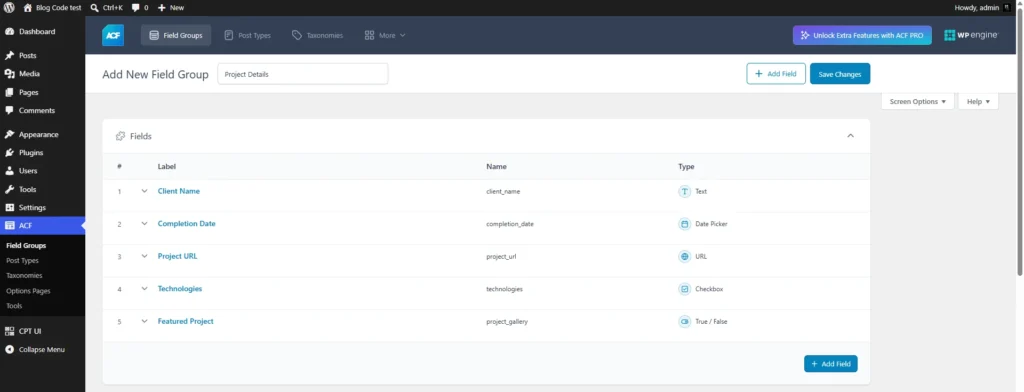Open the More dropdown in ACF header

tap(385, 35)
